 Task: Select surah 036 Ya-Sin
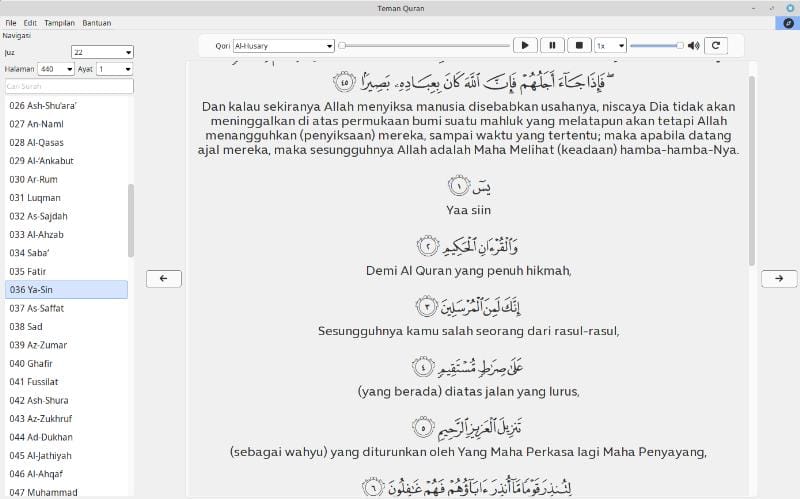[66, 290]
